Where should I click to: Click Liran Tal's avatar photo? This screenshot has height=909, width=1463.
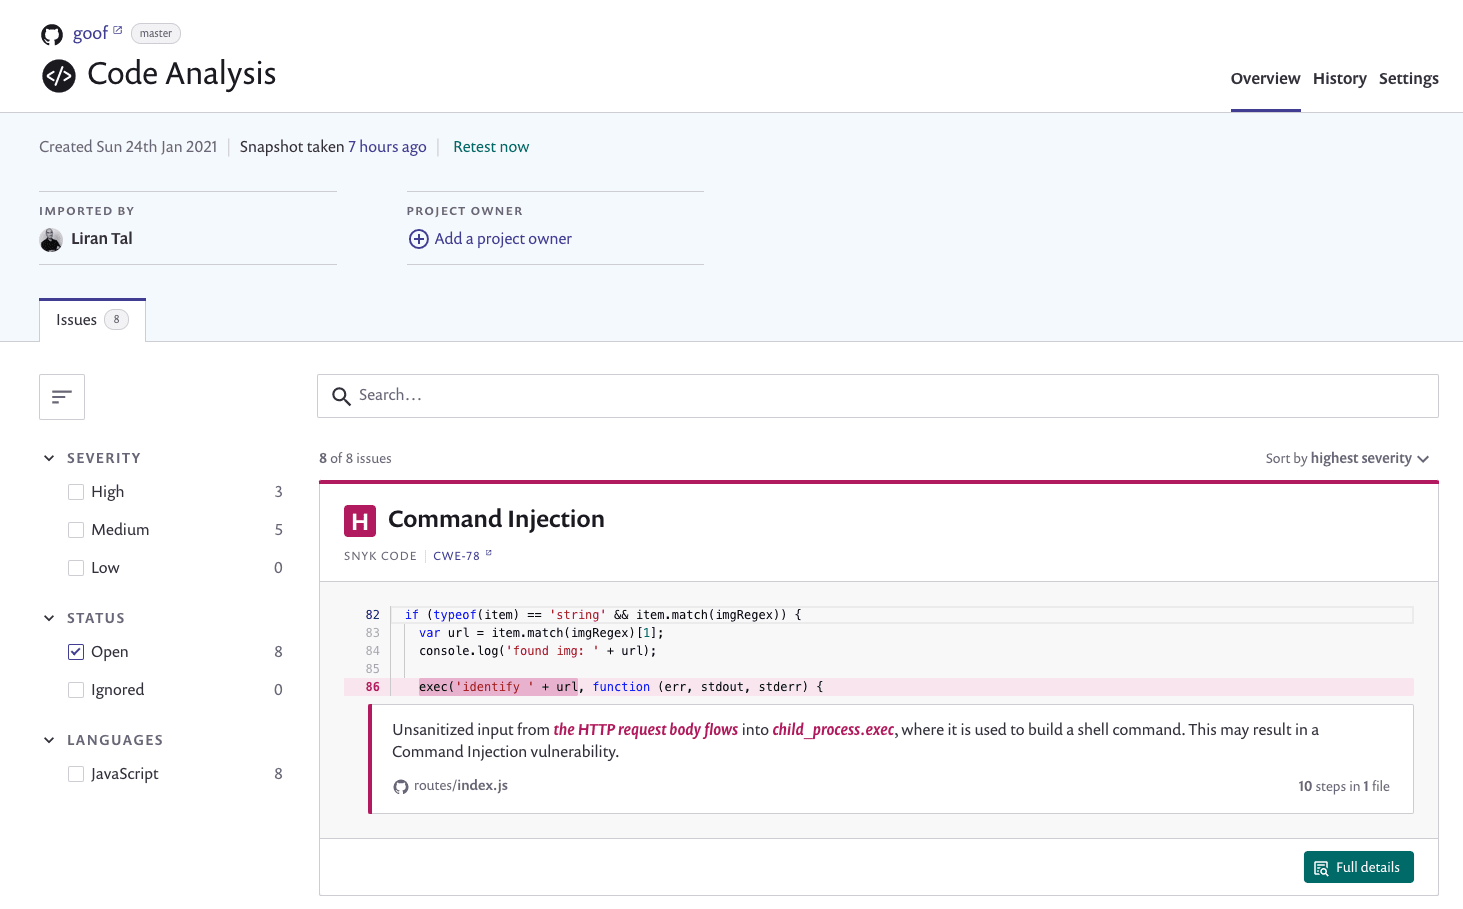pyautogui.click(x=51, y=239)
